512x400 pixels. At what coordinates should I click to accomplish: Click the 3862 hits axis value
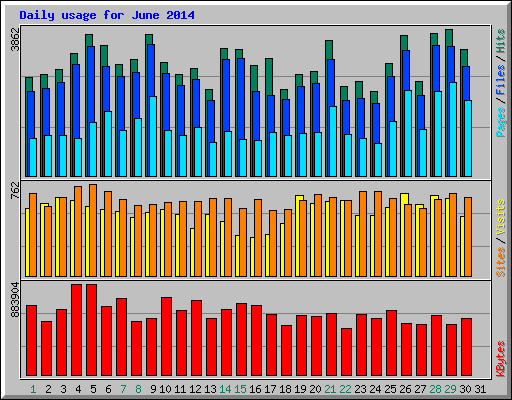(x=15, y=39)
